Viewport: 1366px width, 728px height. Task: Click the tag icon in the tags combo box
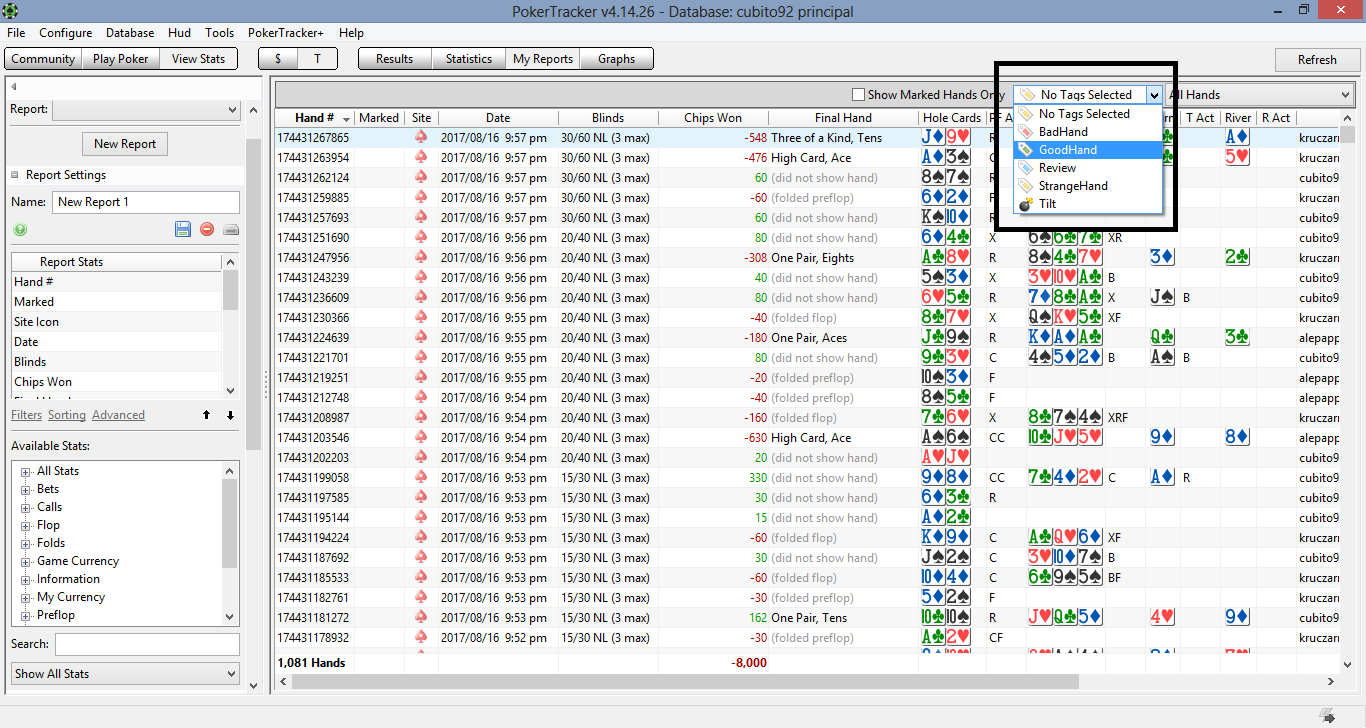click(1027, 95)
